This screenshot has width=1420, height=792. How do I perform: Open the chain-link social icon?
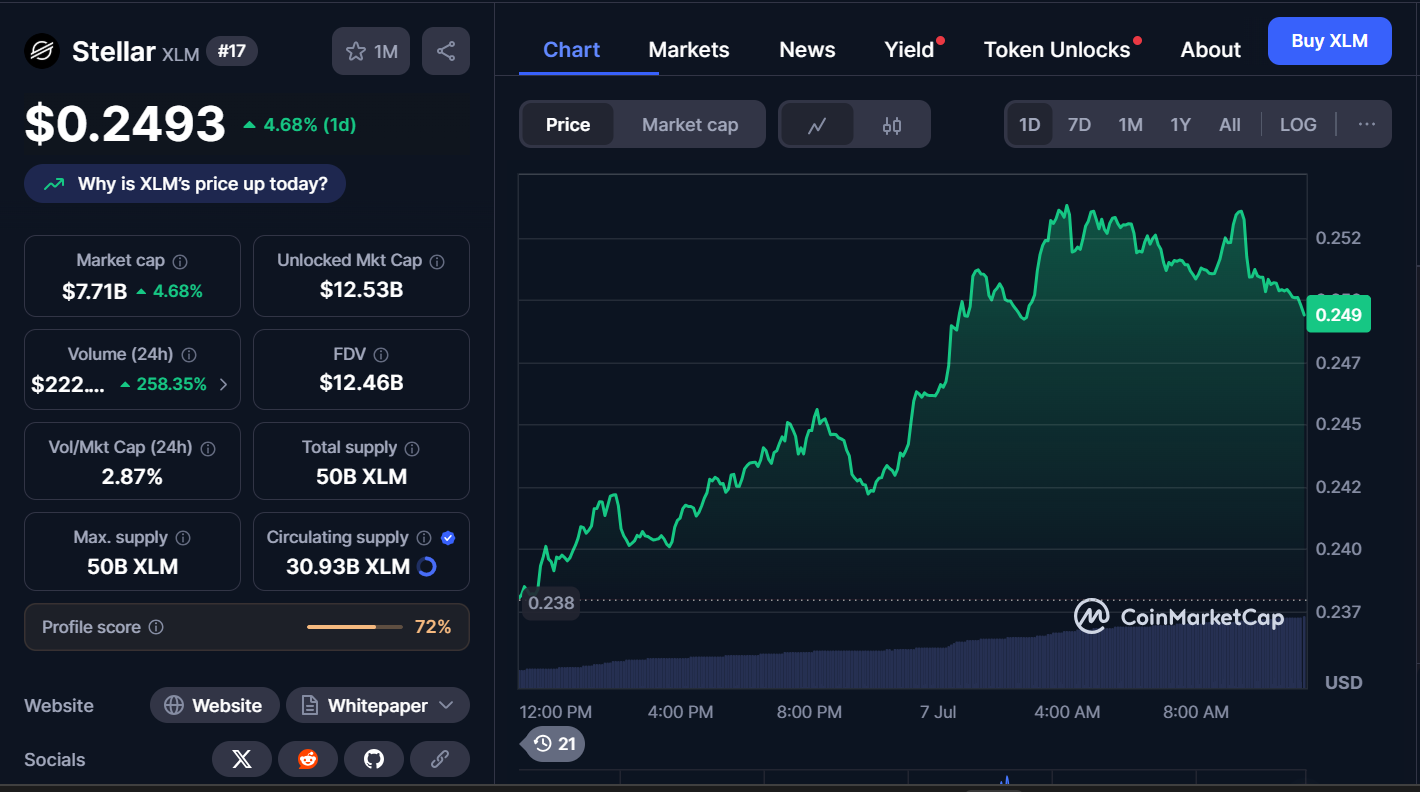[439, 759]
